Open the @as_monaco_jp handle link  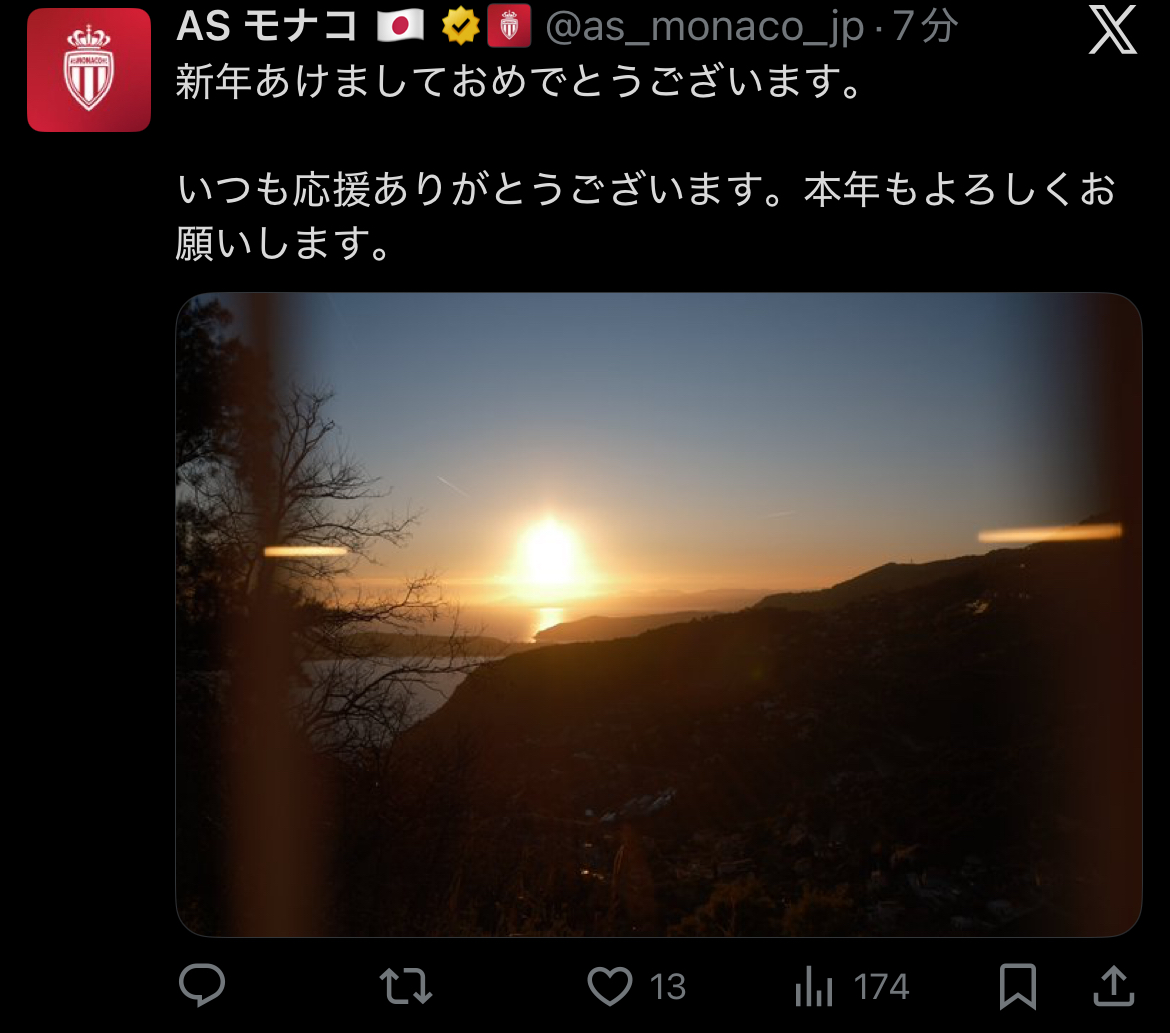704,27
